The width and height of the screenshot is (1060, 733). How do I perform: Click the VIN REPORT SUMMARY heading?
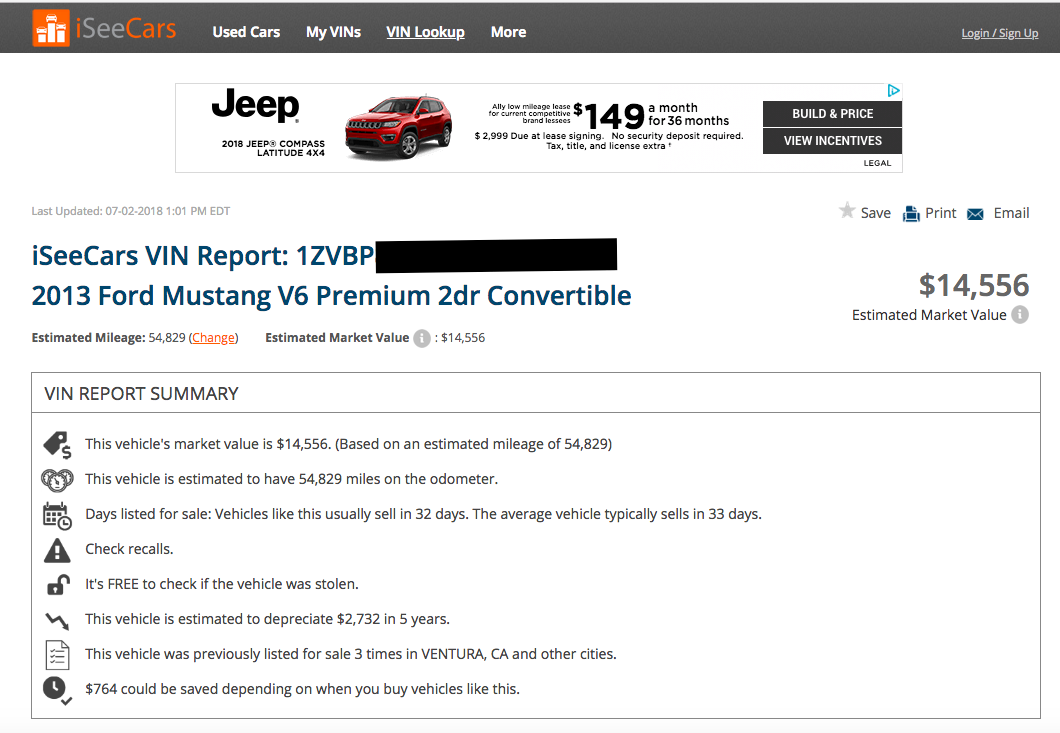coord(141,394)
